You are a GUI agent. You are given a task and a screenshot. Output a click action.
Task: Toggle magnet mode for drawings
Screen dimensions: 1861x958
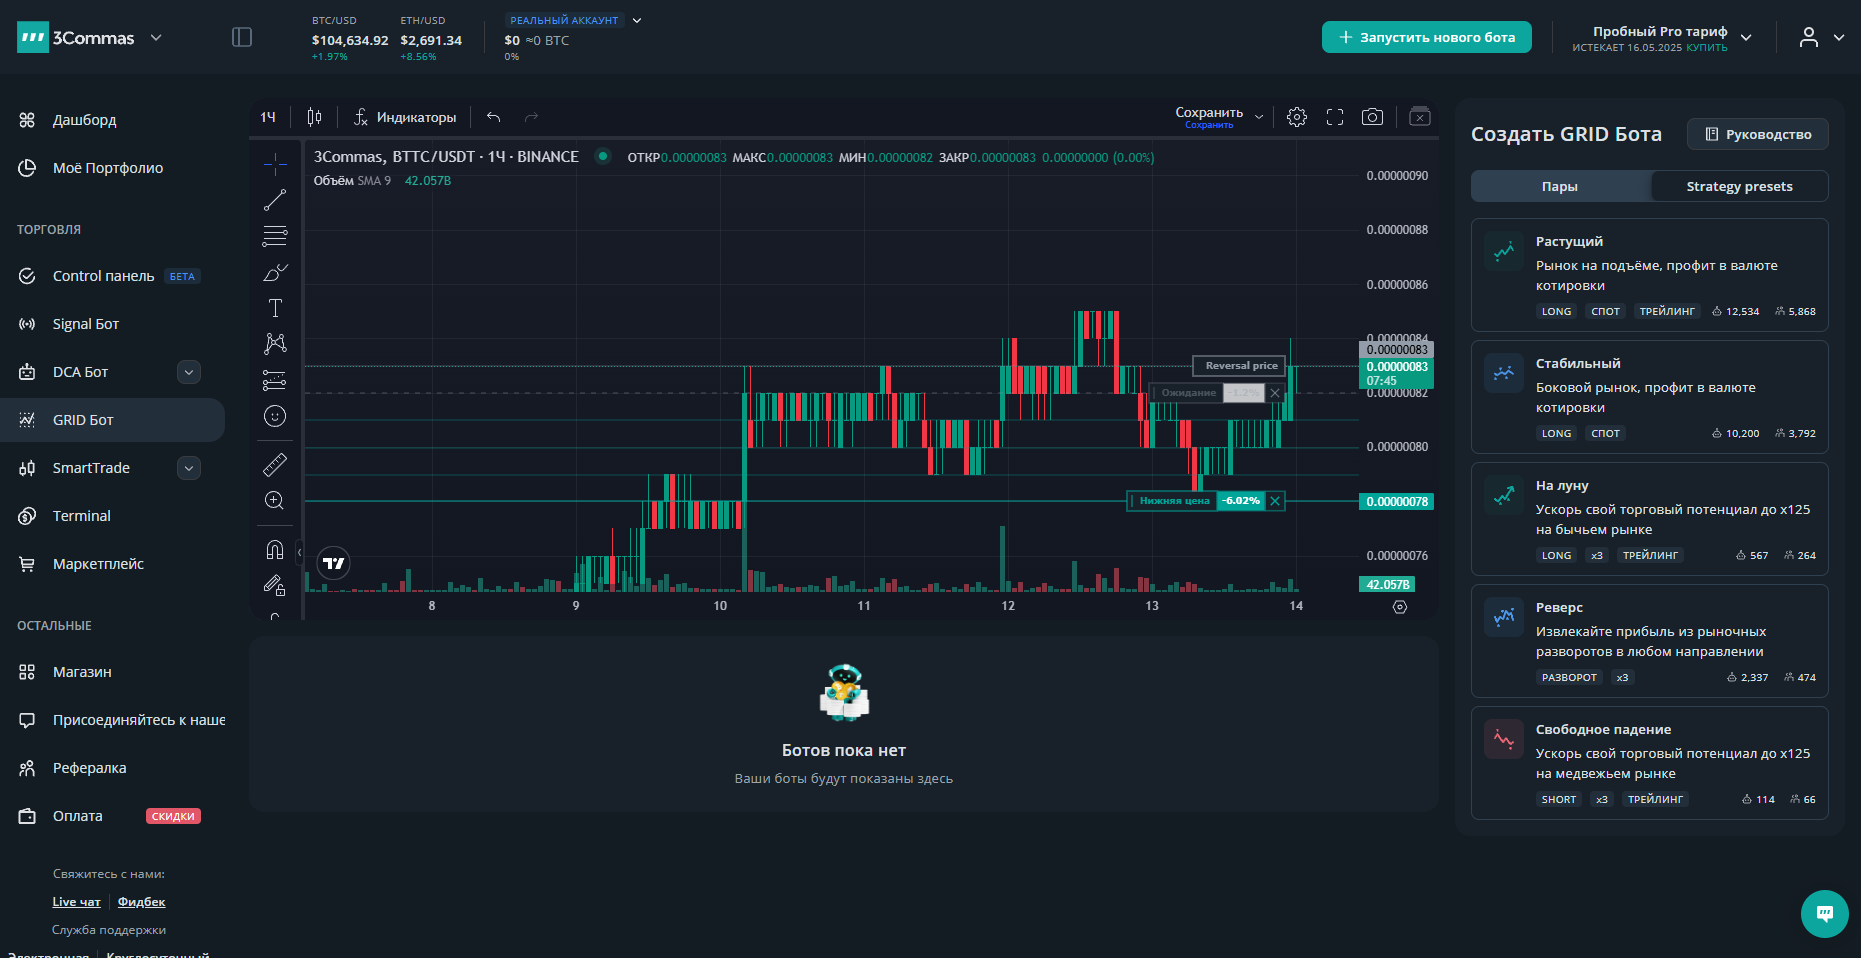point(275,549)
